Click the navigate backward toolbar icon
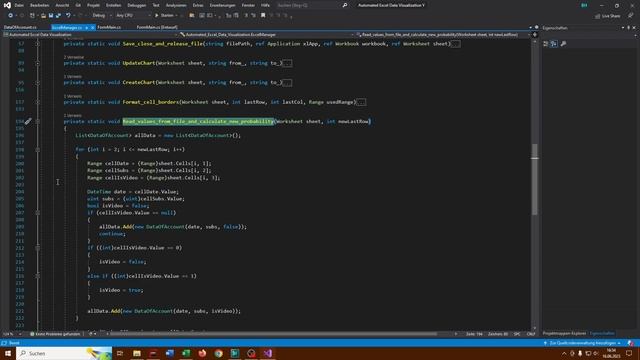The width and height of the screenshot is (640, 360). coord(10,16)
